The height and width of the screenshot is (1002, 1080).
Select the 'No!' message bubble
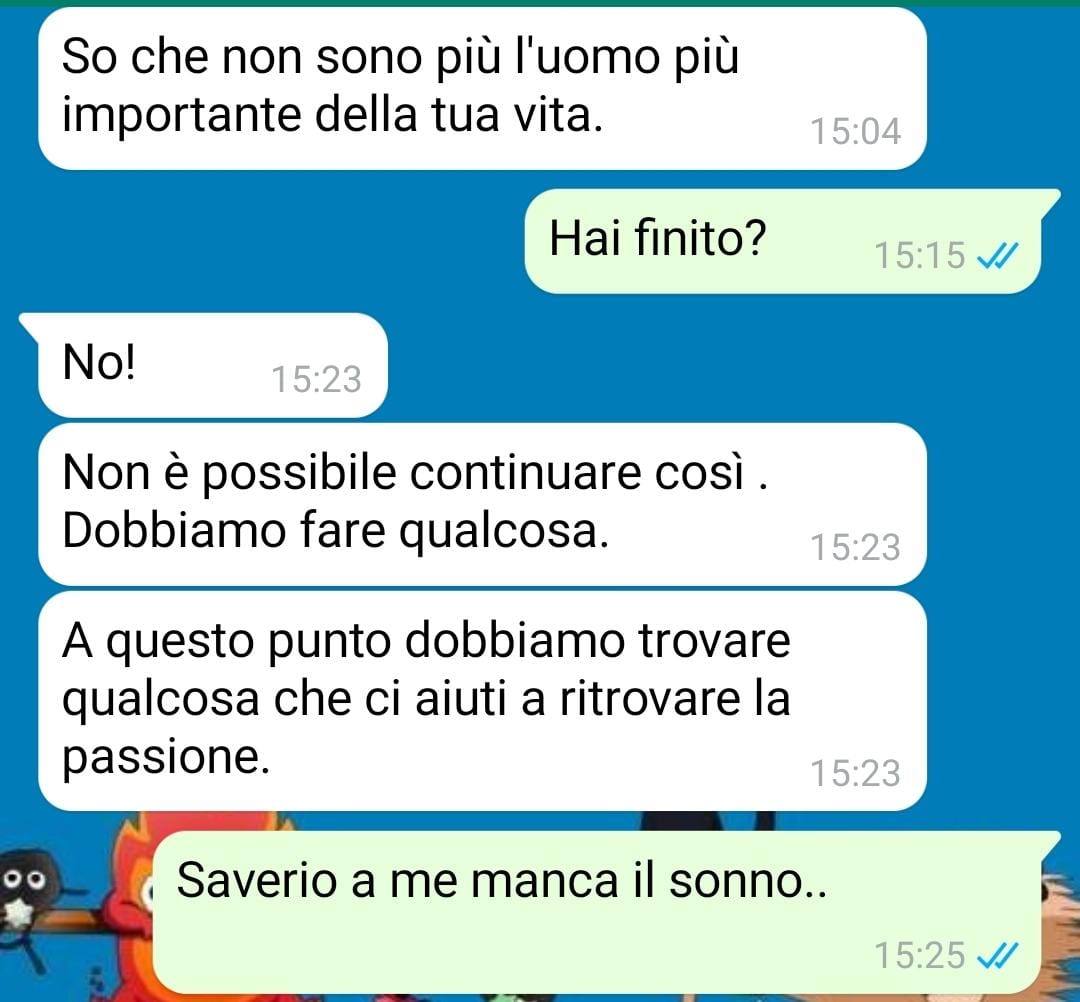point(205,364)
